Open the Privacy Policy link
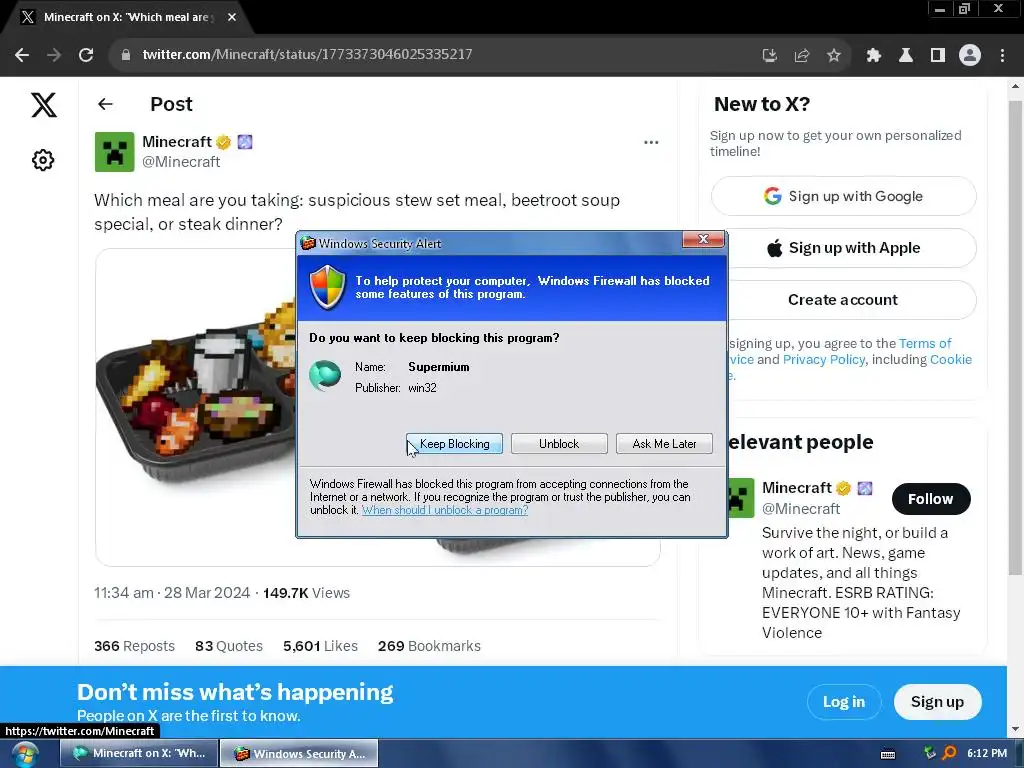This screenshot has height=768, width=1024. click(824, 360)
